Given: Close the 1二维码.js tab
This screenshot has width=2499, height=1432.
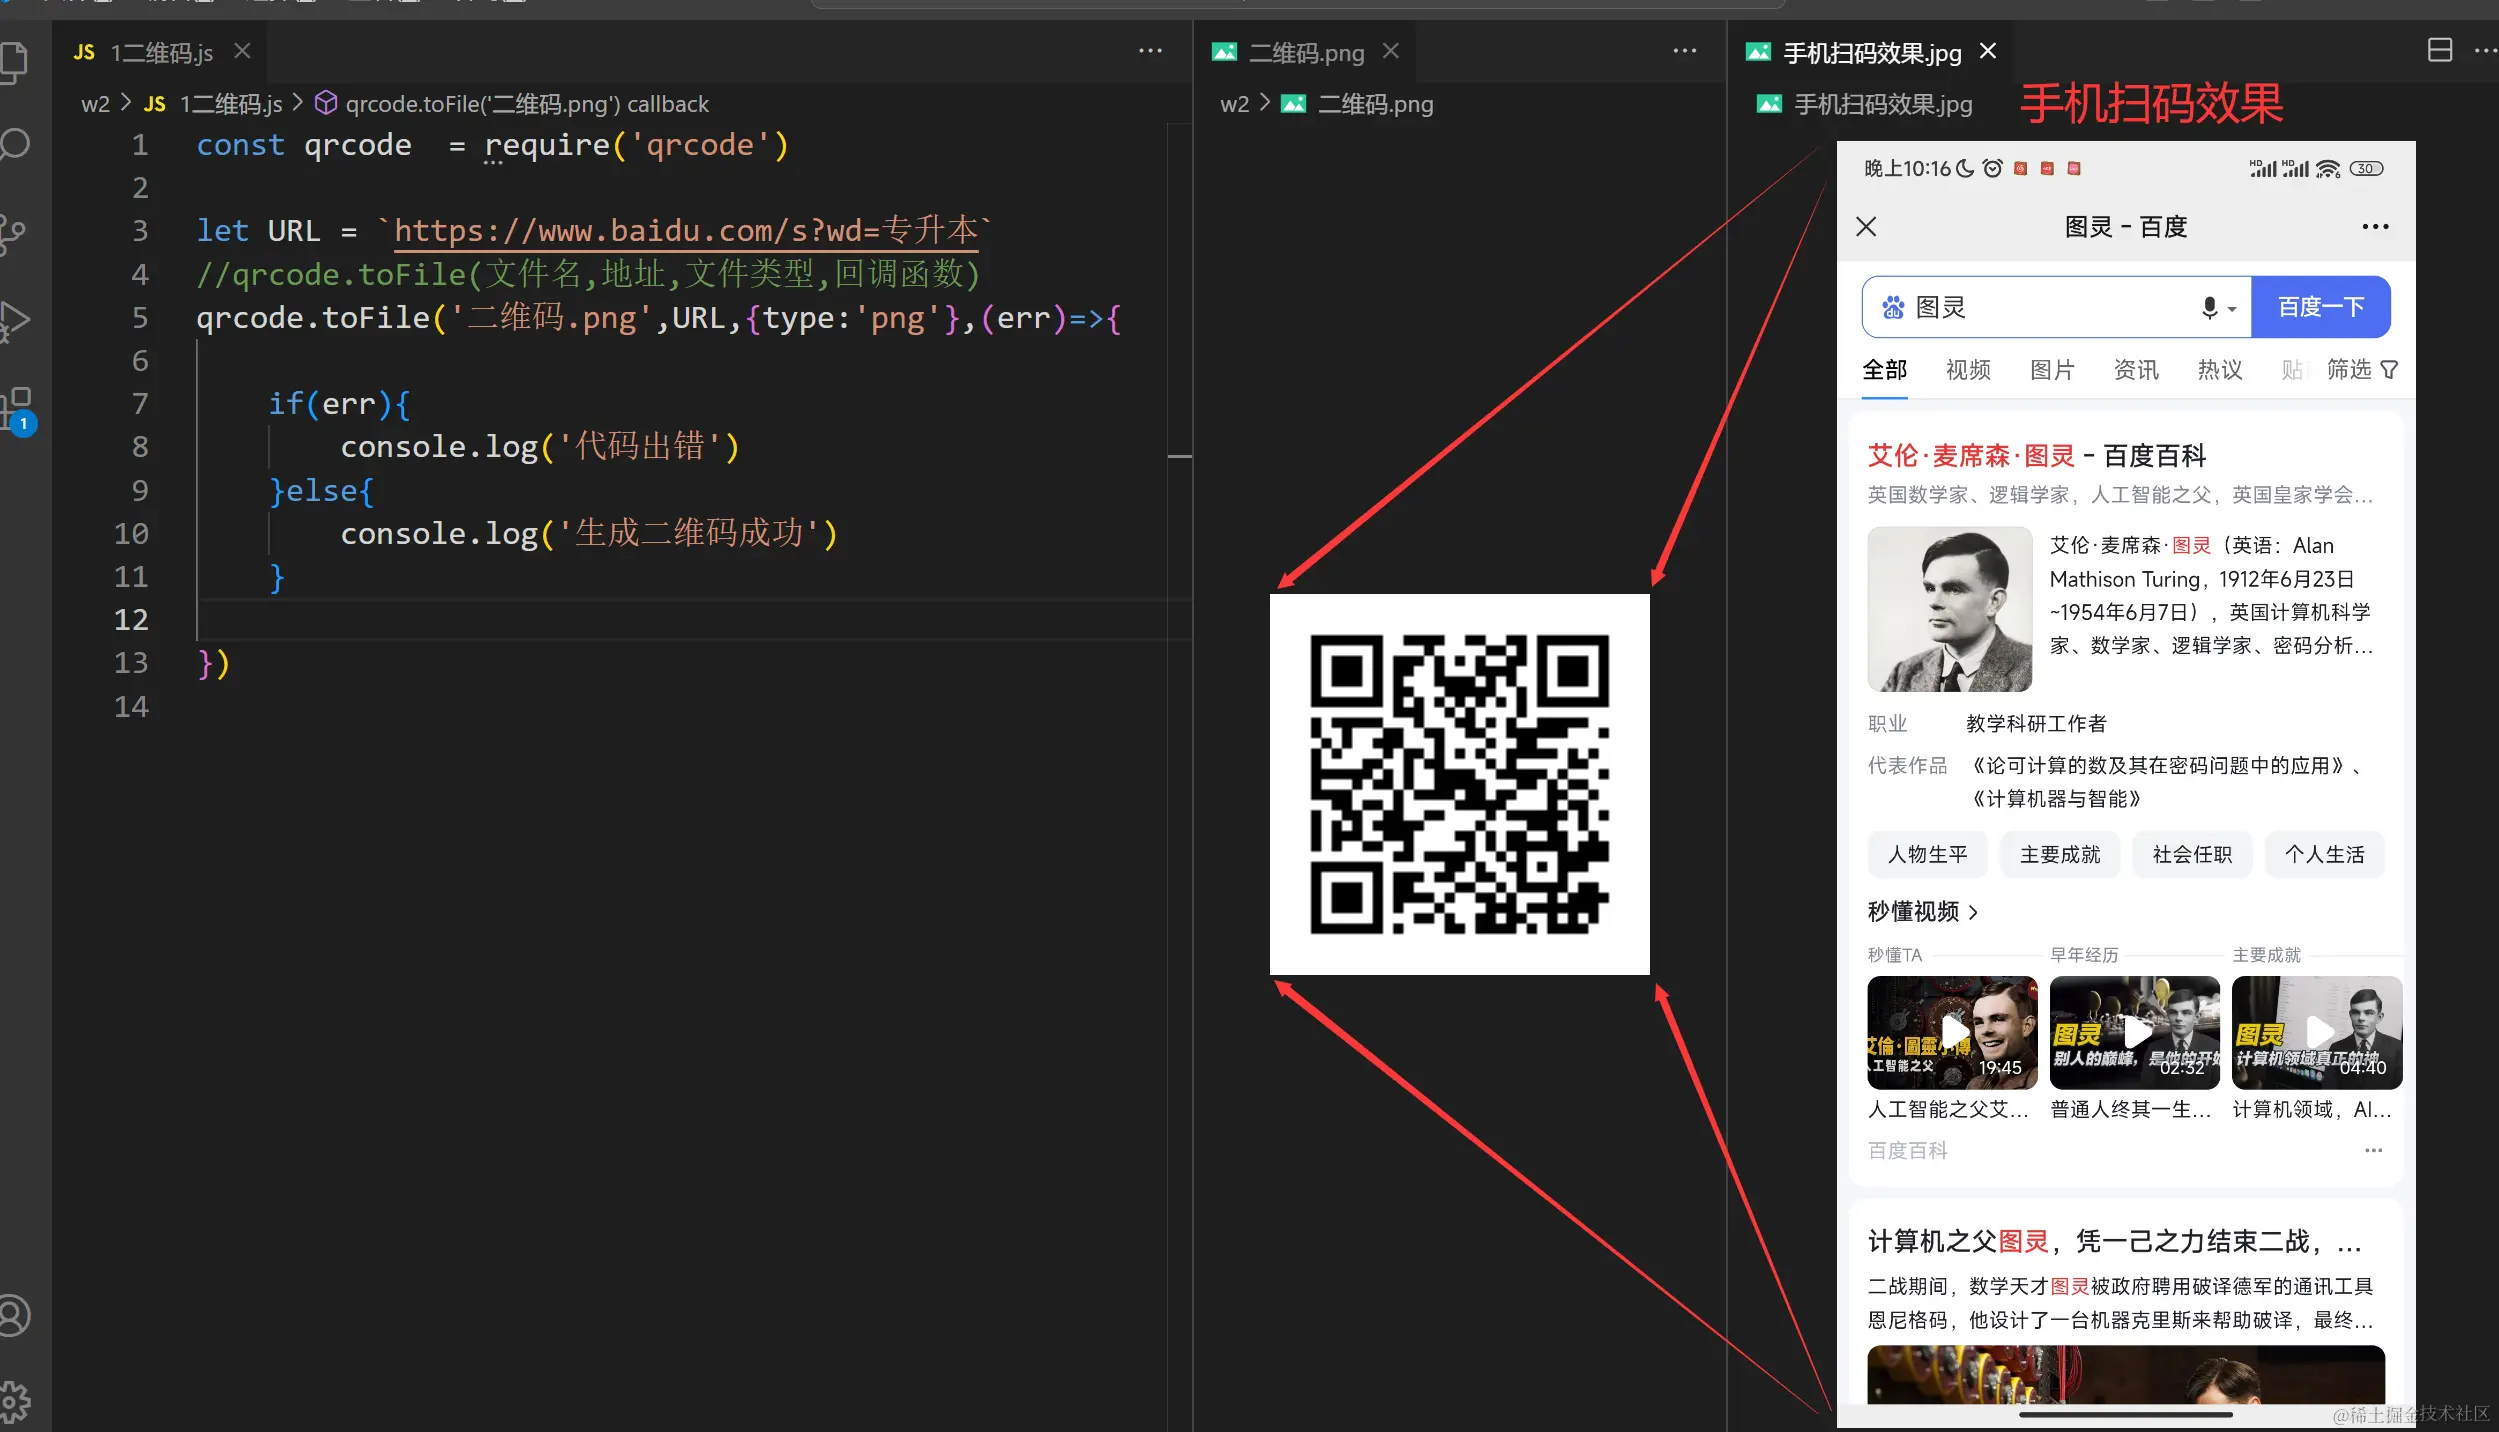Looking at the screenshot, I should tap(242, 51).
